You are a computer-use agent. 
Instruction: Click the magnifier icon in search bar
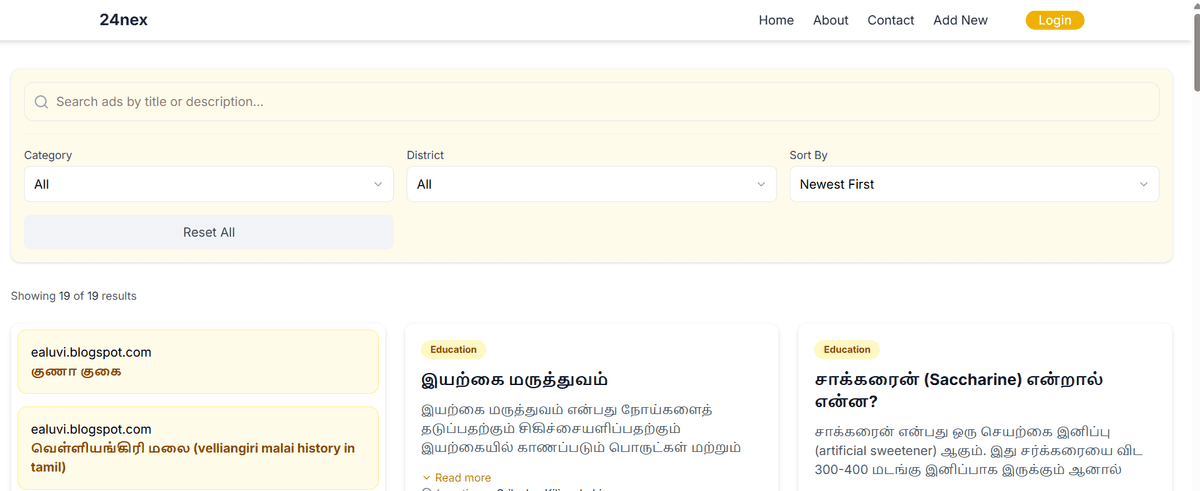[x=41, y=102]
